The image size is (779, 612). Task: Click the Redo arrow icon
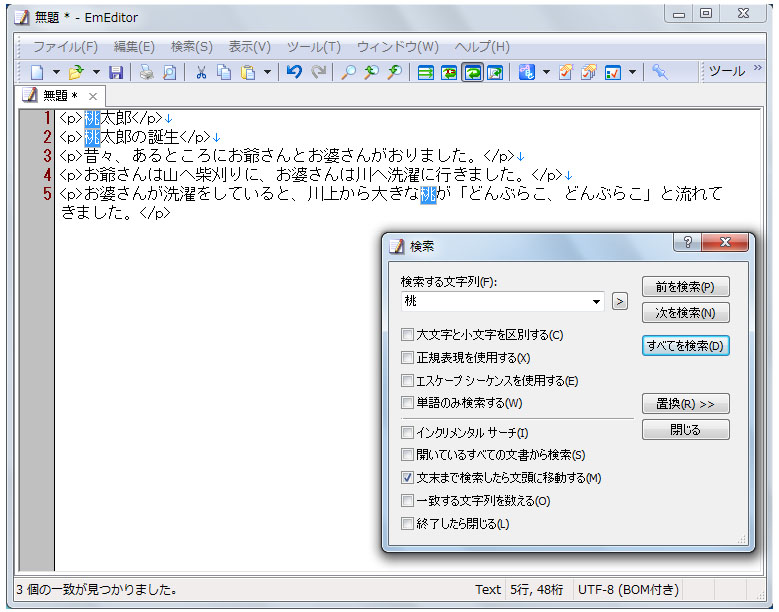coord(318,73)
